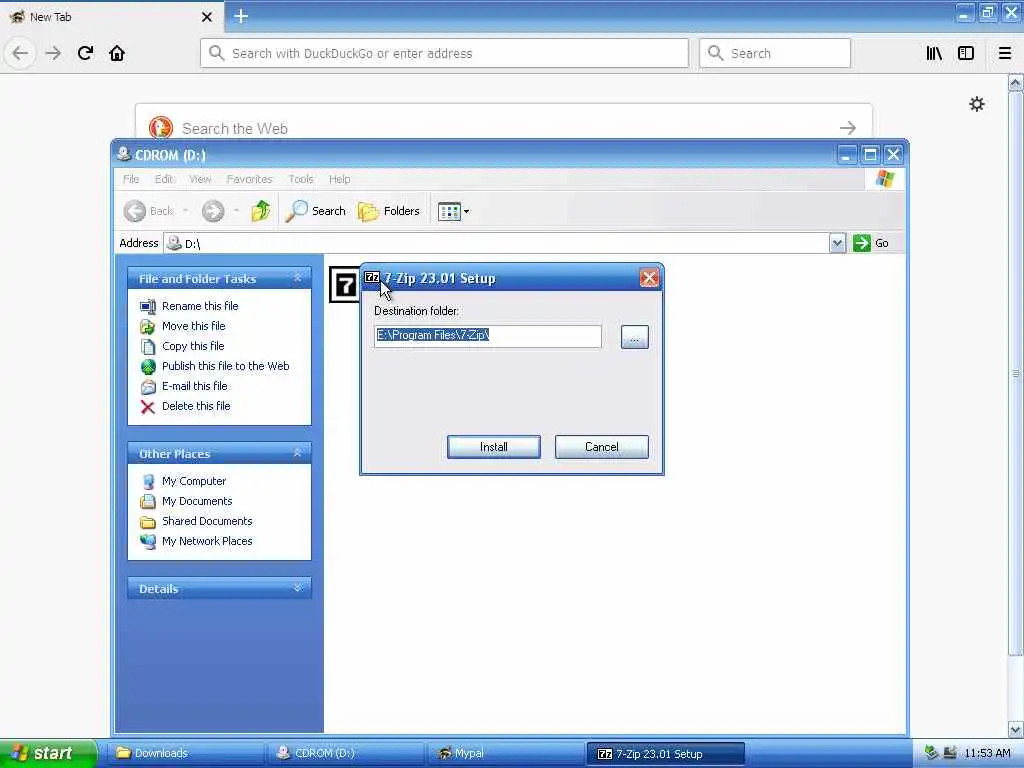The image size is (1024, 768).
Task: Click Install in 7-Zip Setup dialog
Action: pos(494,447)
